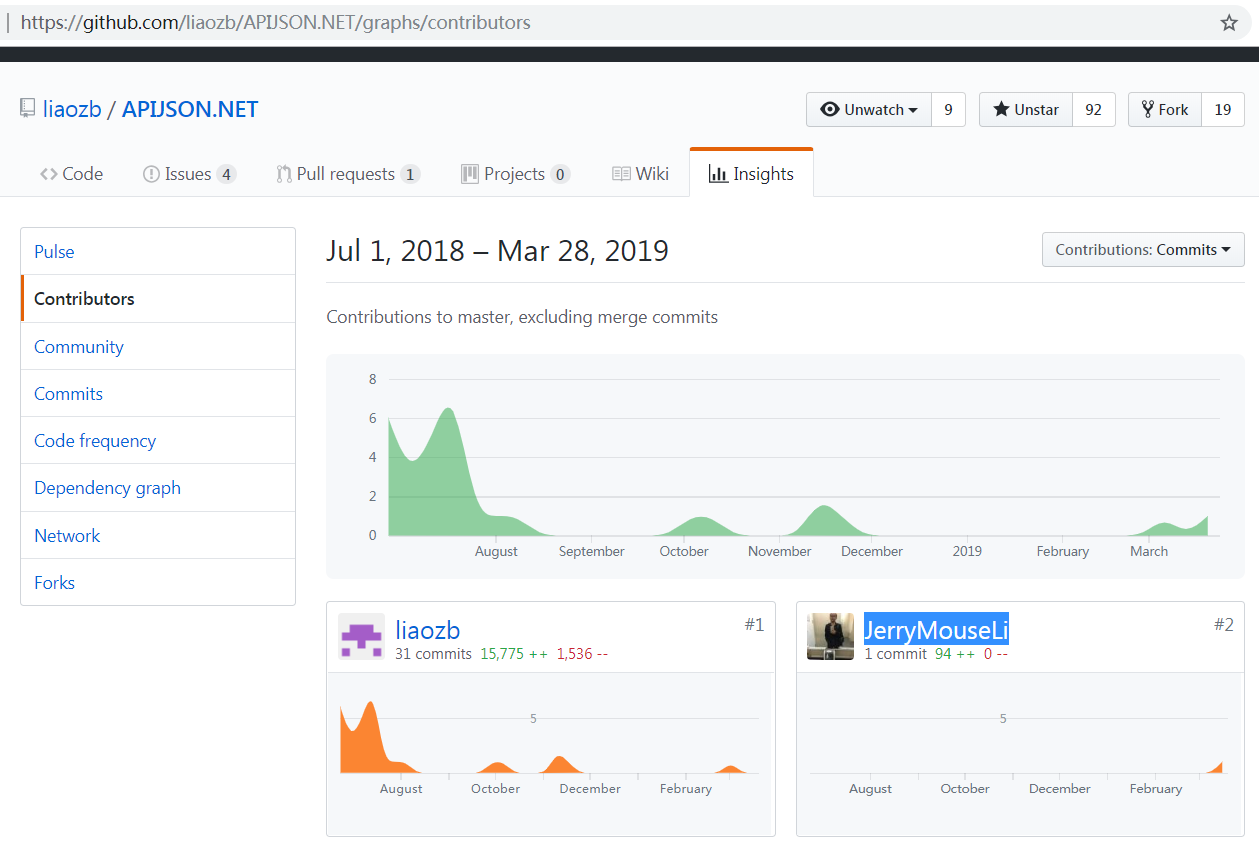Open the JerryMouseLi contributor link
Image resolution: width=1259 pixels, height=852 pixels.
pos(936,630)
